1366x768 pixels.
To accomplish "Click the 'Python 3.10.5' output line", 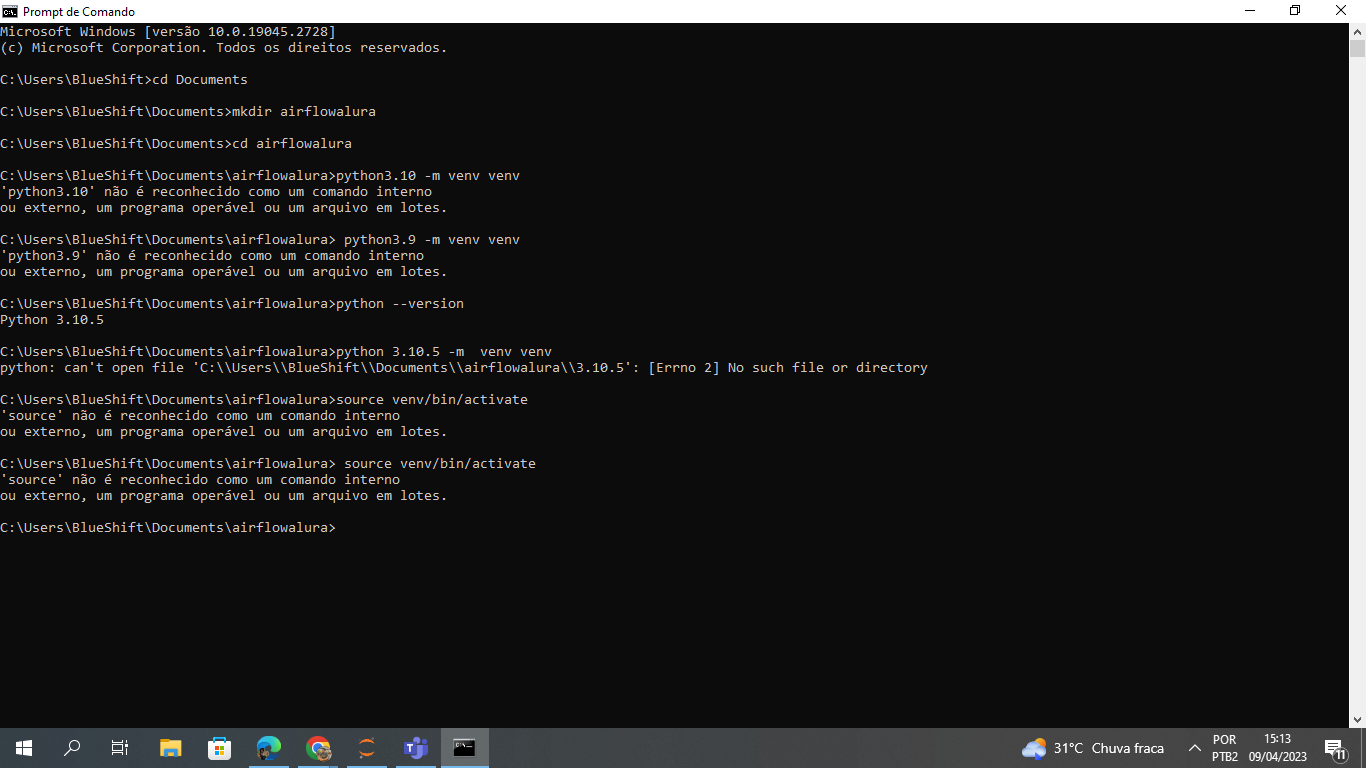I will pyautogui.click(x=52, y=319).
